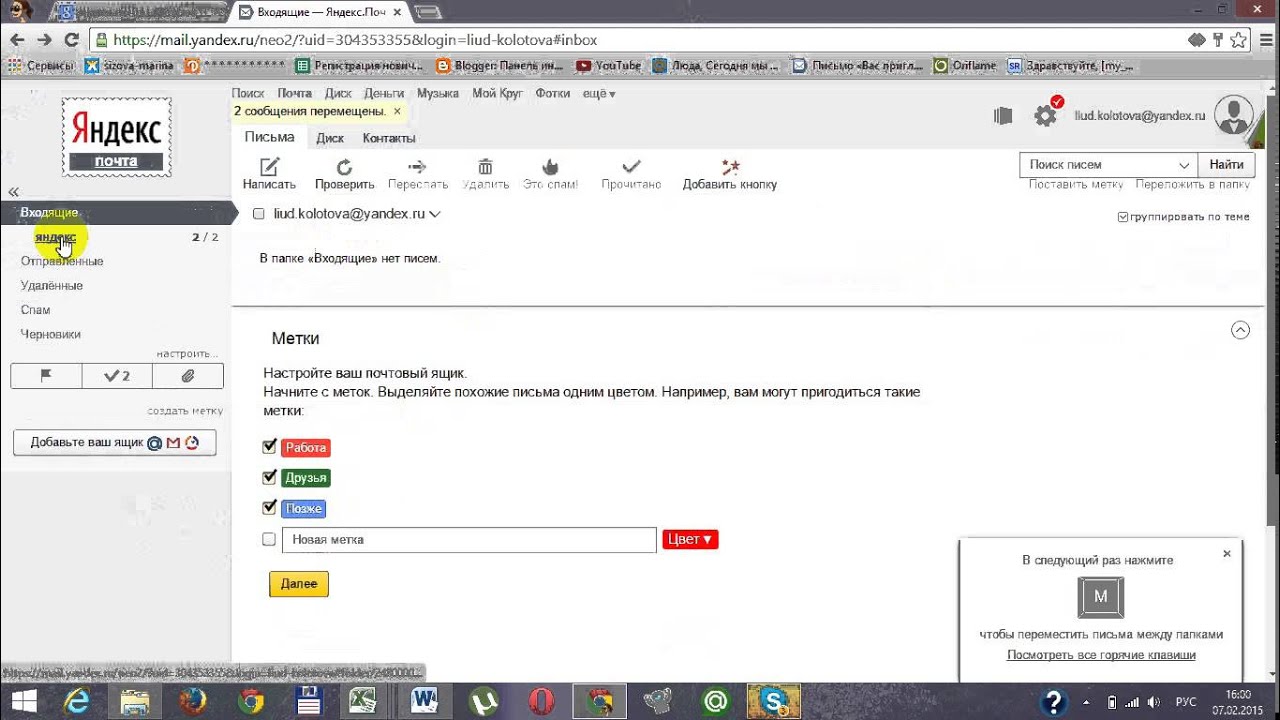Open Фотки in the top menu
The height and width of the screenshot is (720, 1280).
(553, 93)
